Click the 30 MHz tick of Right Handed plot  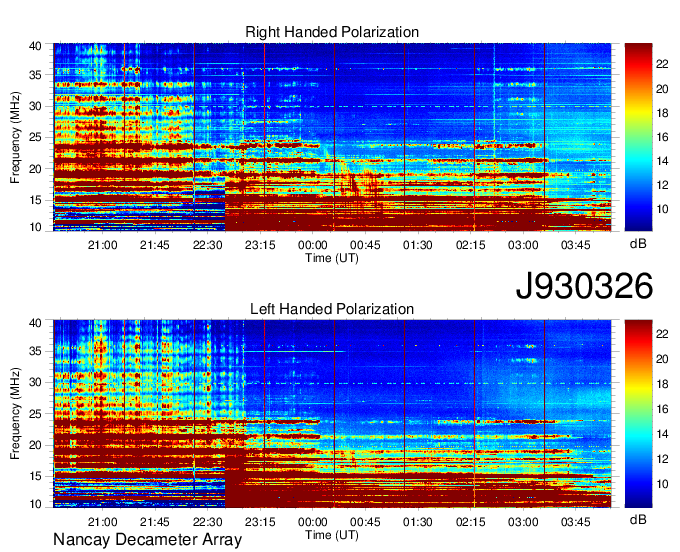click(35, 106)
